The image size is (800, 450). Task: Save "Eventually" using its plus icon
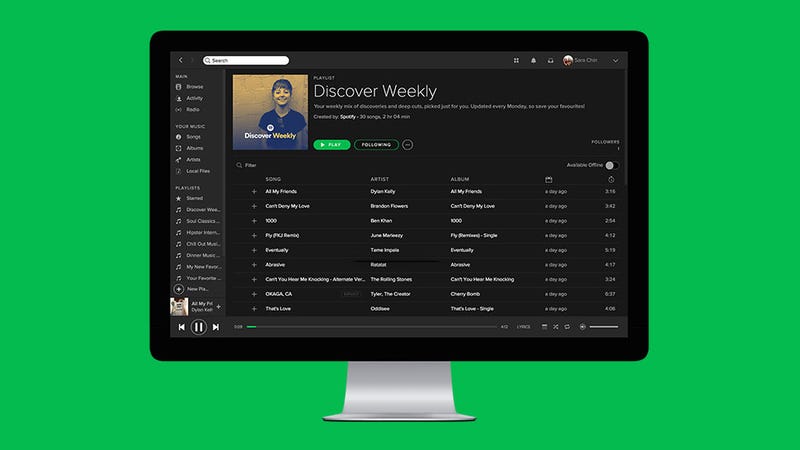tap(254, 251)
